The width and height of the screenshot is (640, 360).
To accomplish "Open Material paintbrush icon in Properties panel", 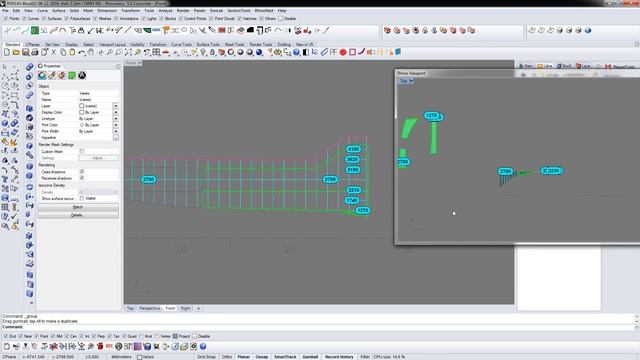I will (52, 76).
